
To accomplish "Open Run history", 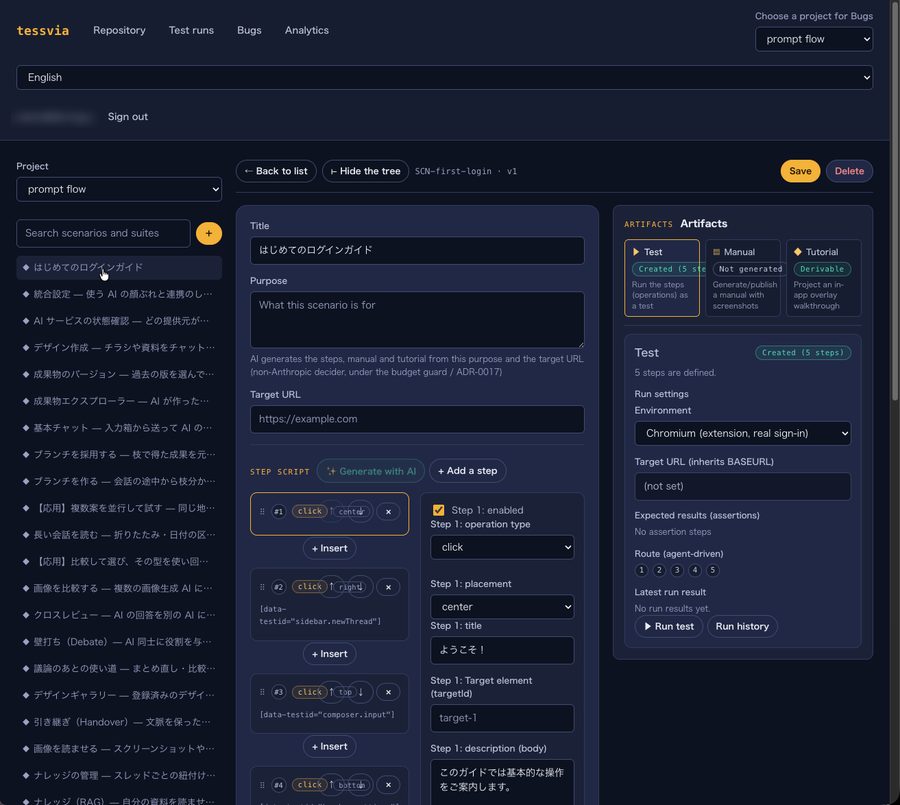I will [x=742, y=626].
